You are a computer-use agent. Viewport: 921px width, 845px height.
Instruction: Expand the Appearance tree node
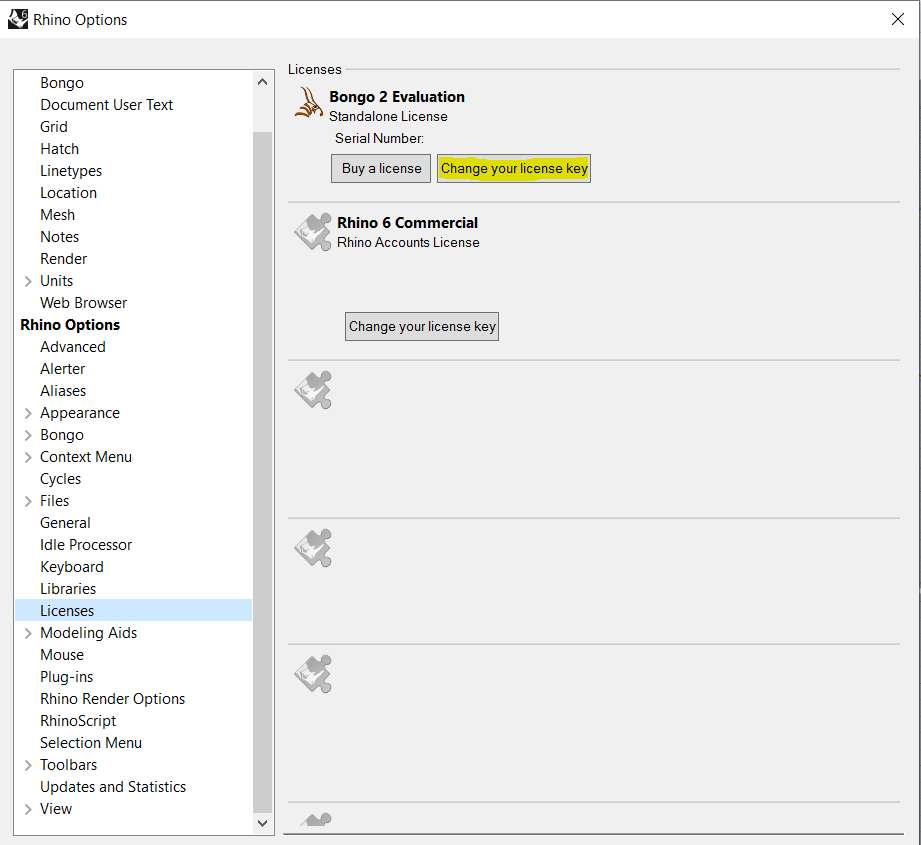tap(28, 413)
